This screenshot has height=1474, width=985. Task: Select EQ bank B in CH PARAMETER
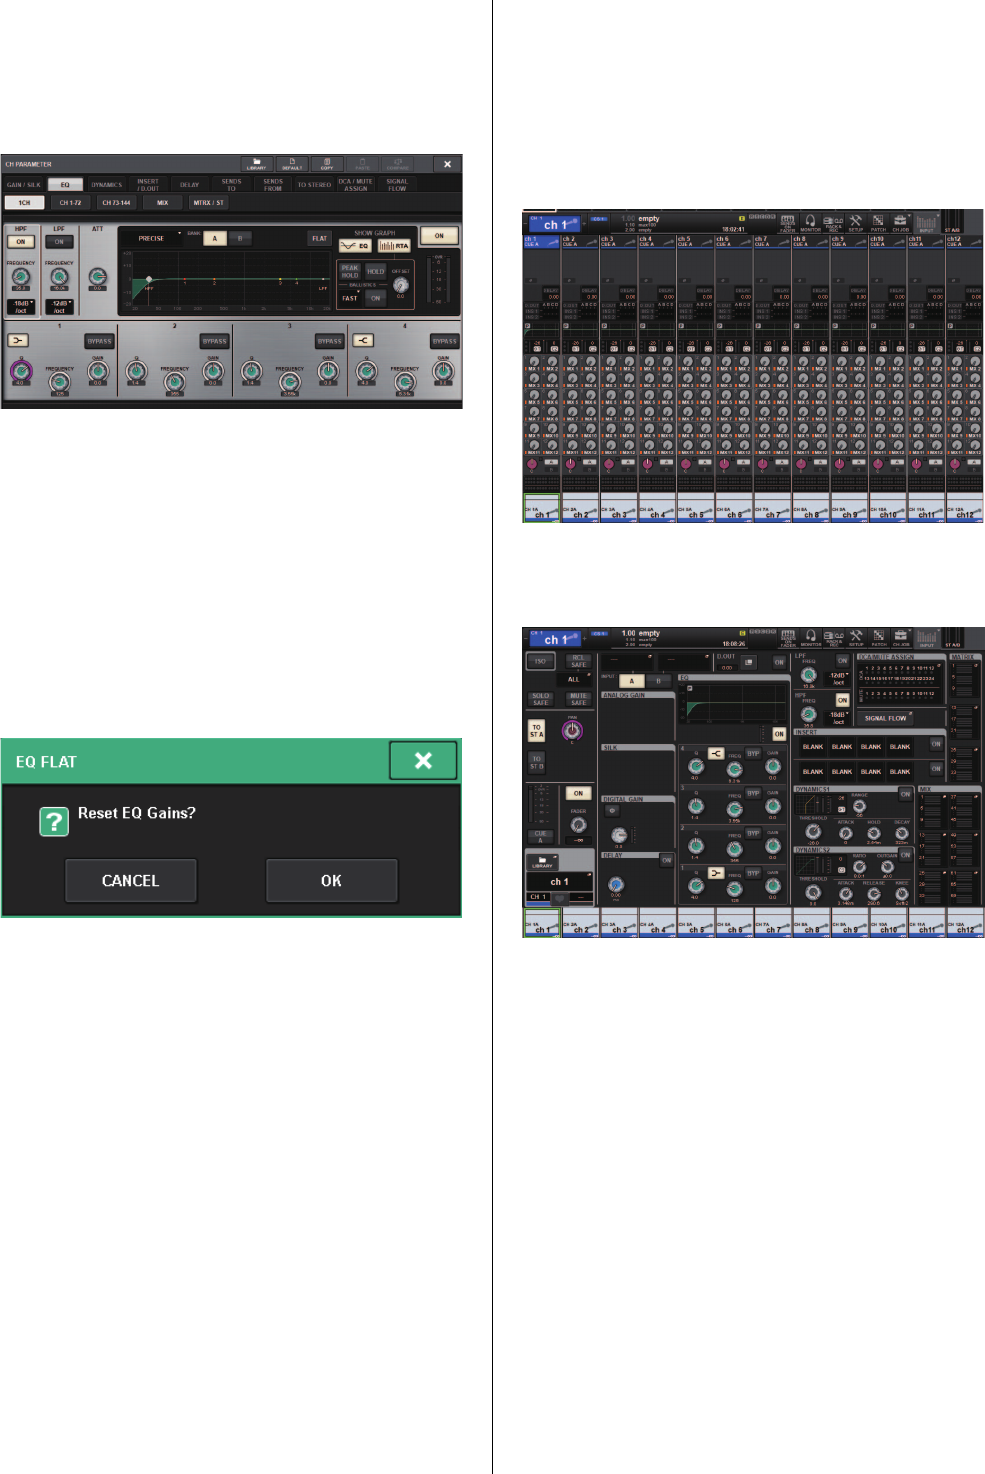pyautogui.click(x=240, y=238)
